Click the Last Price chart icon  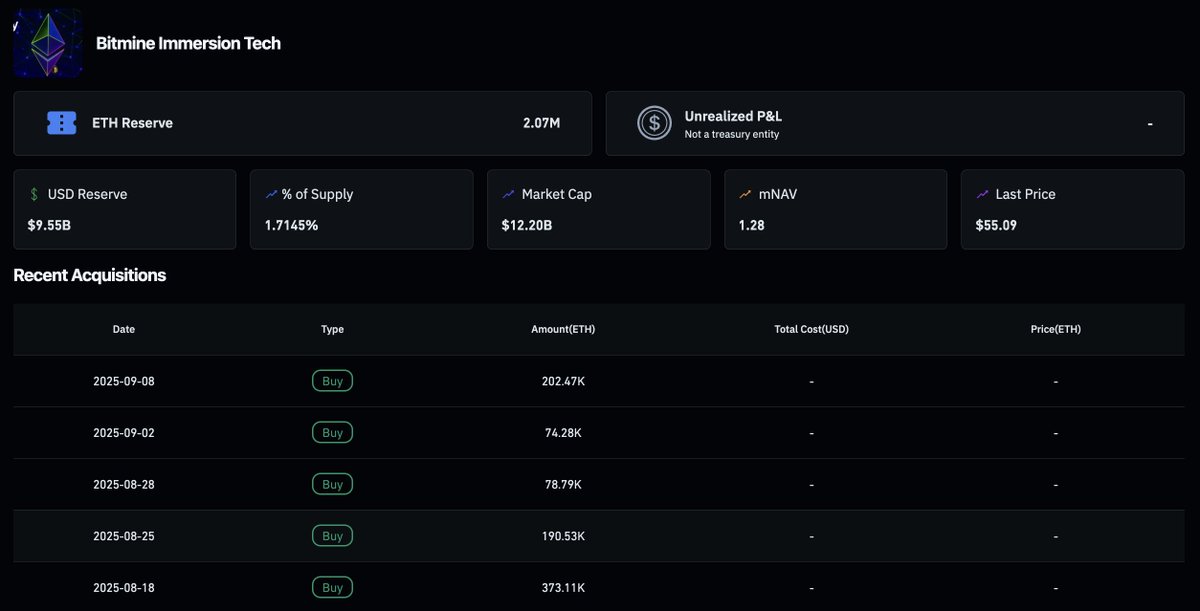tap(982, 193)
